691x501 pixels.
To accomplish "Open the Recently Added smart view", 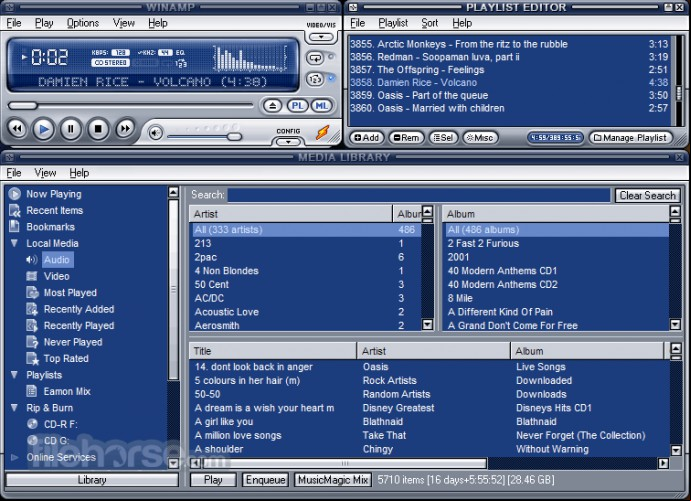I will click(x=79, y=309).
